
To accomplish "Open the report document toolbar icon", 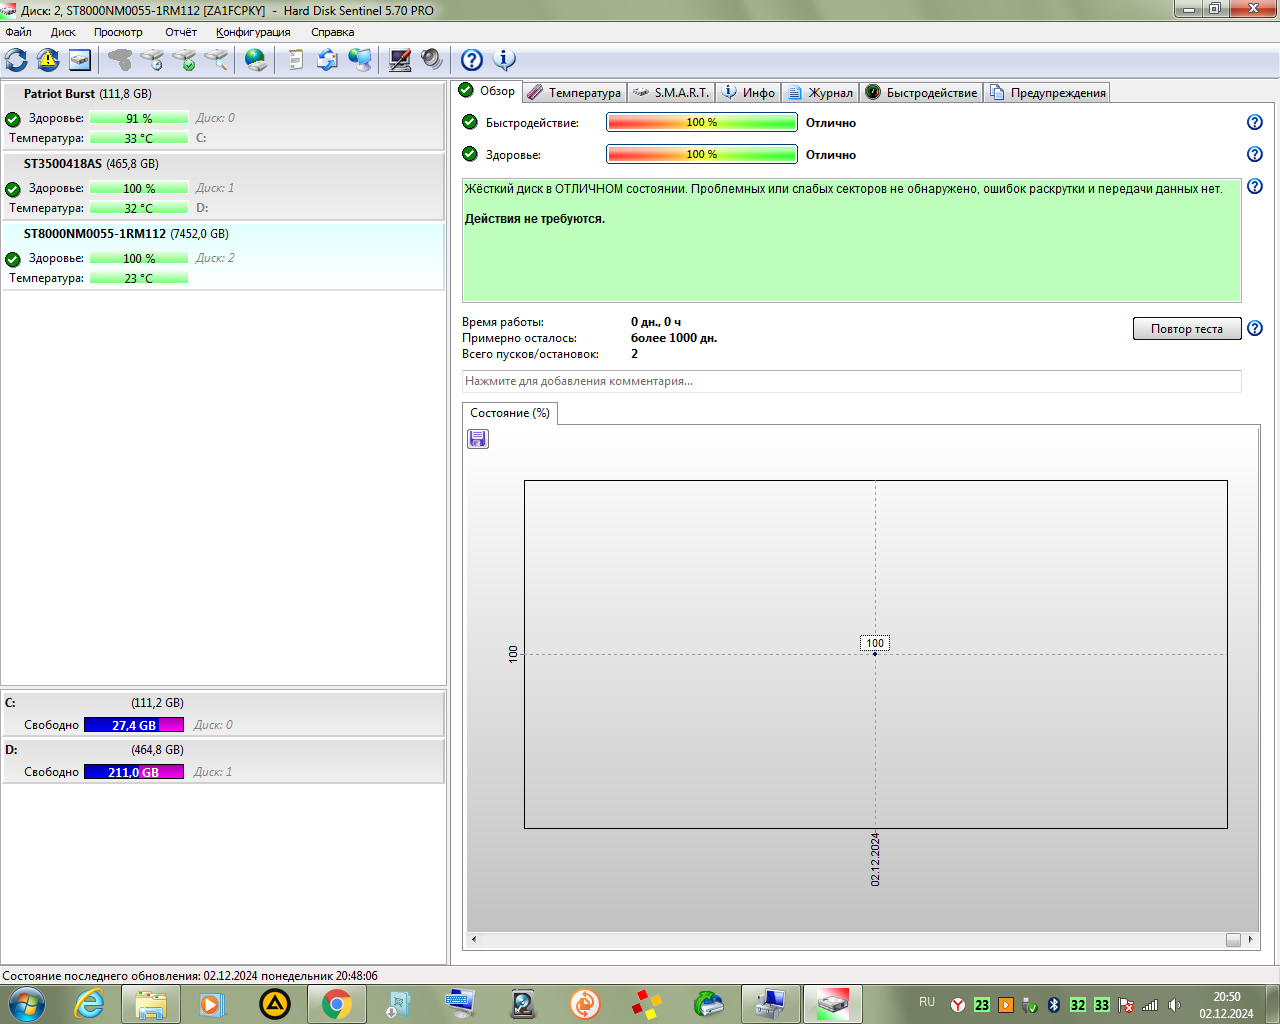I will (x=295, y=60).
